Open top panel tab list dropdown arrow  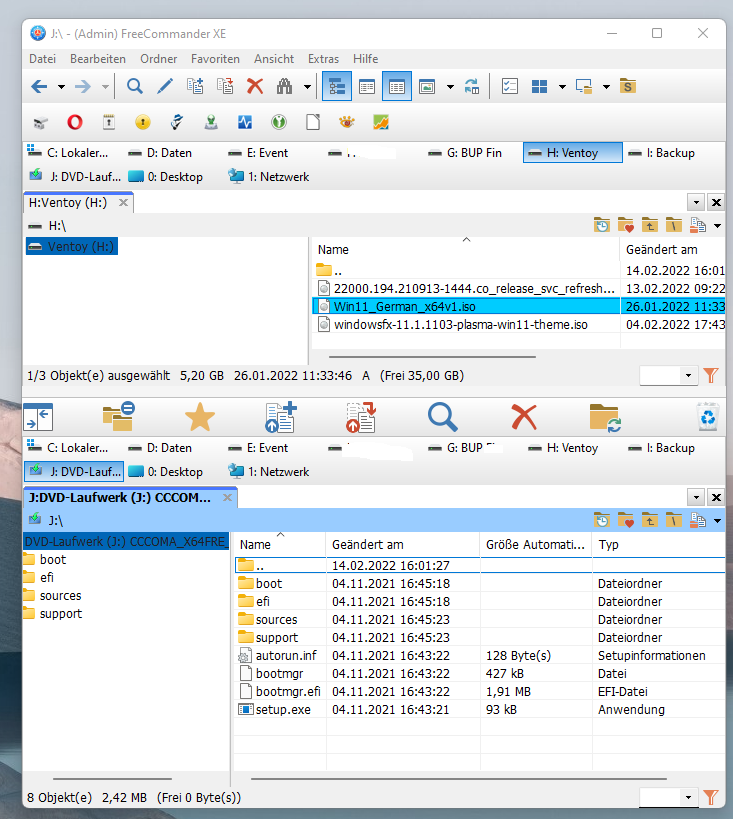click(696, 202)
